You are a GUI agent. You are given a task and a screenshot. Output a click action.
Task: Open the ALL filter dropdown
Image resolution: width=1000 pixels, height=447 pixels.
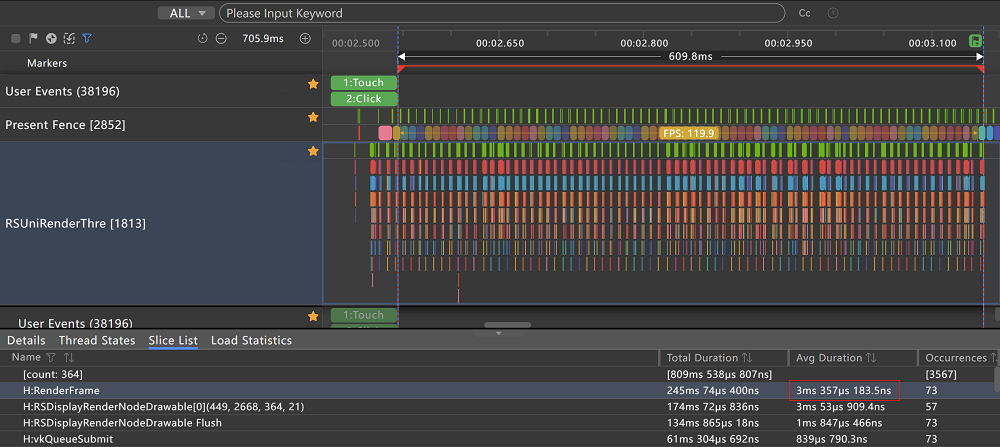point(186,13)
